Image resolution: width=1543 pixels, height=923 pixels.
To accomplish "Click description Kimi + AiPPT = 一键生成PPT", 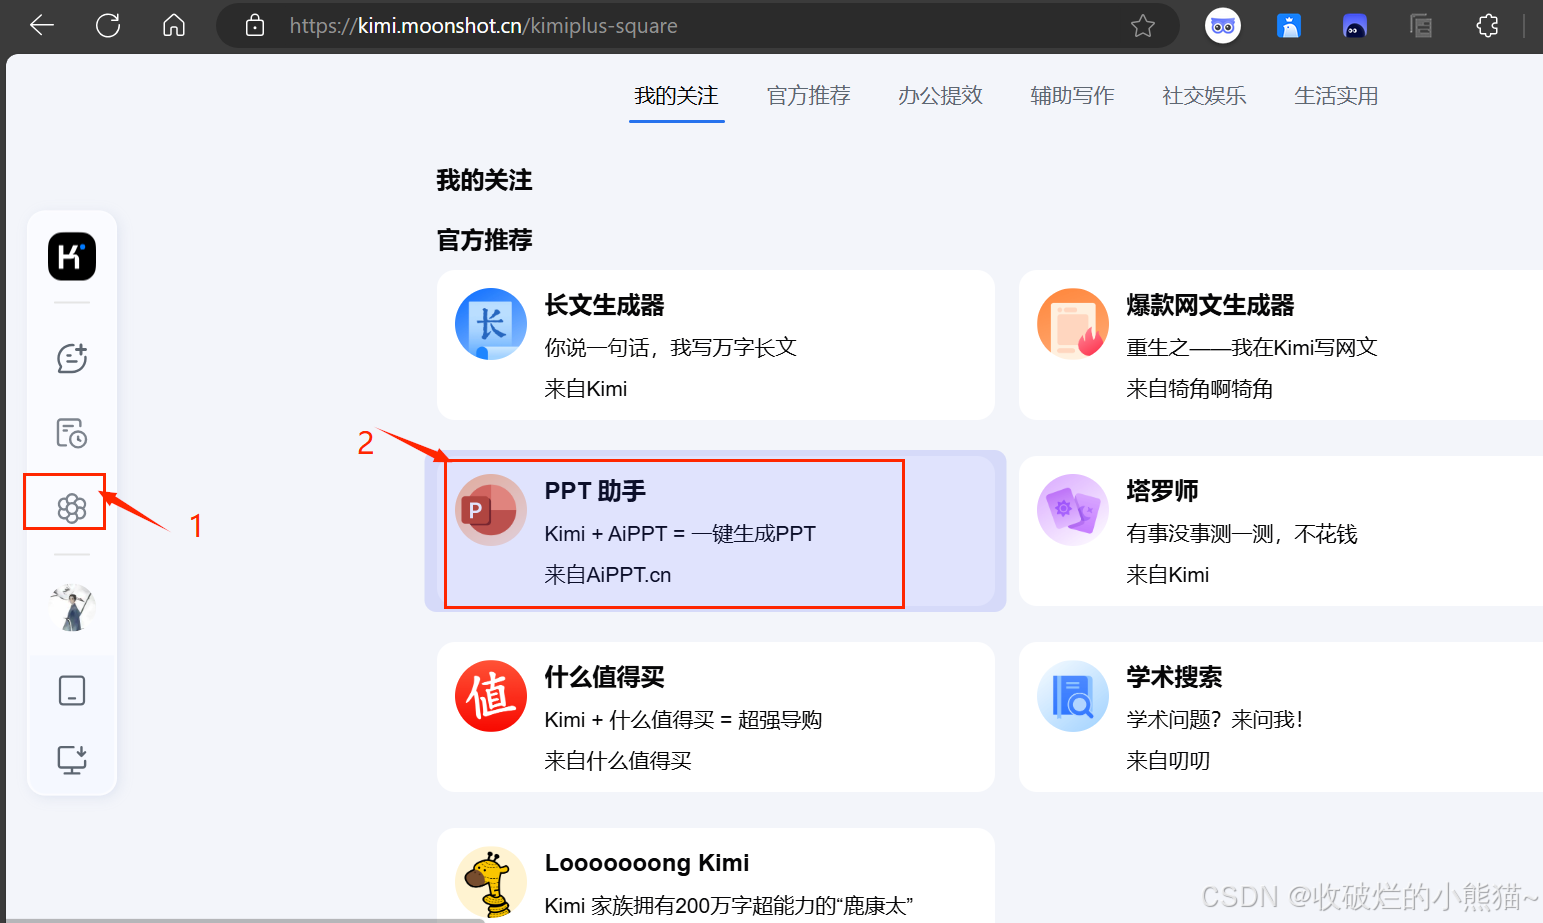I will [680, 534].
